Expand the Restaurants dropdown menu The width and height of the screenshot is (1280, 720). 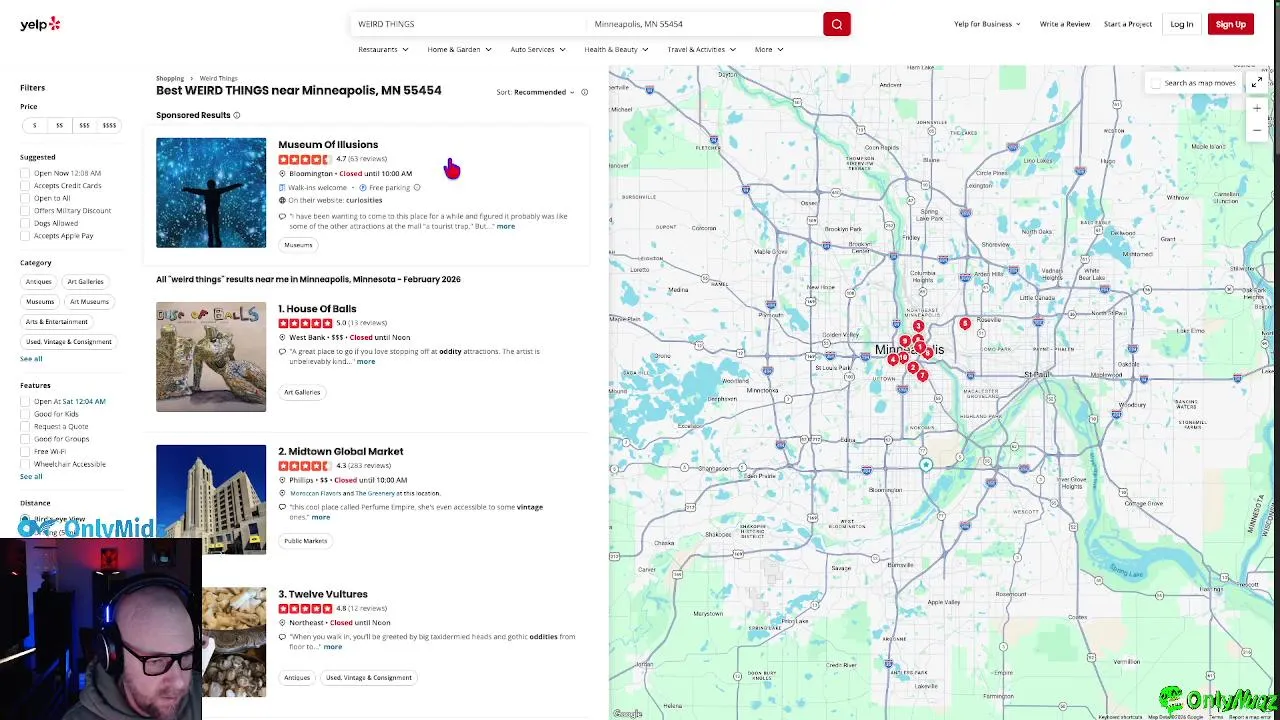point(383,49)
